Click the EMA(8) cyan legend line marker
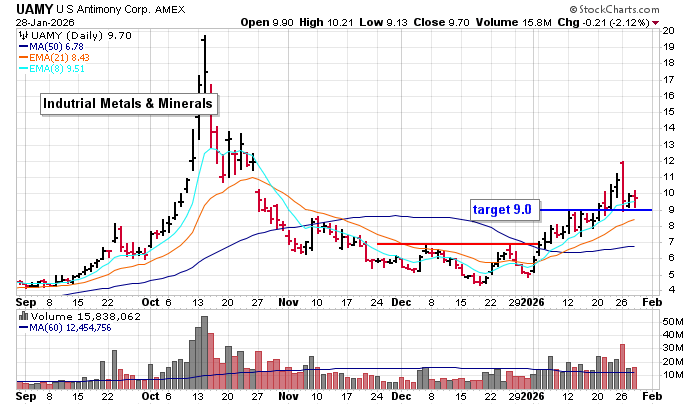700x405 pixels. click(x=23, y=69)
